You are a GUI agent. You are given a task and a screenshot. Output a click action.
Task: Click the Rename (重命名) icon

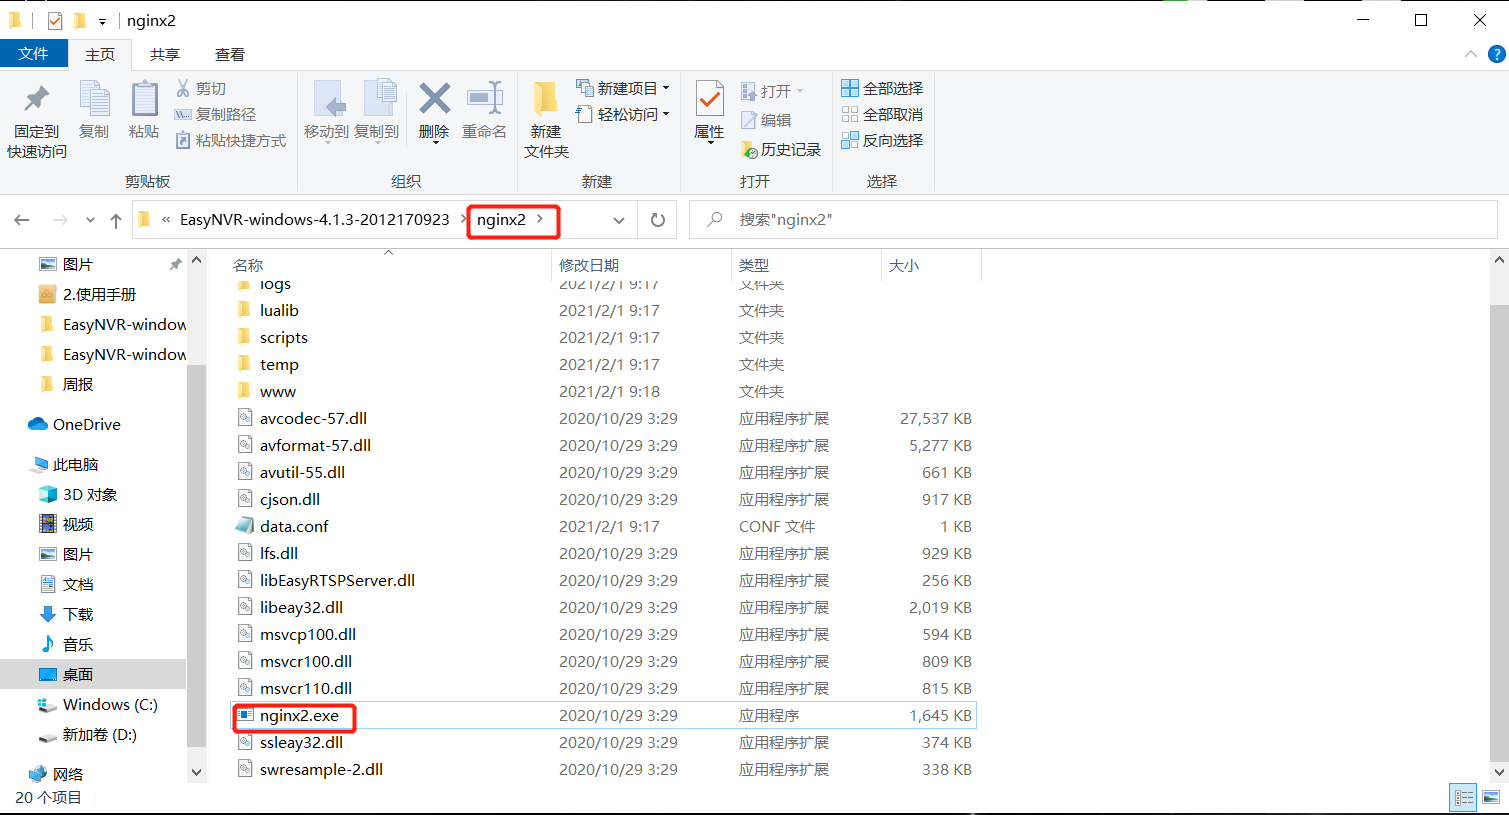click(485, 98)
